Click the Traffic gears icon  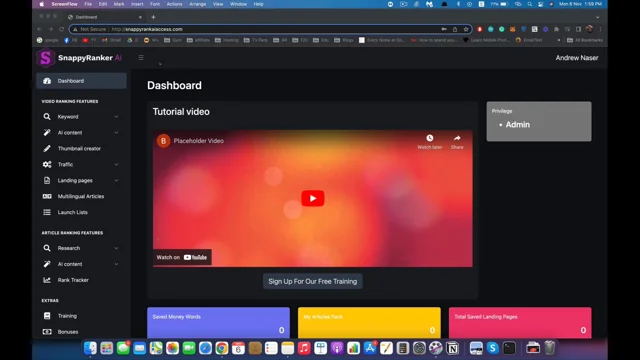(47, 164)
